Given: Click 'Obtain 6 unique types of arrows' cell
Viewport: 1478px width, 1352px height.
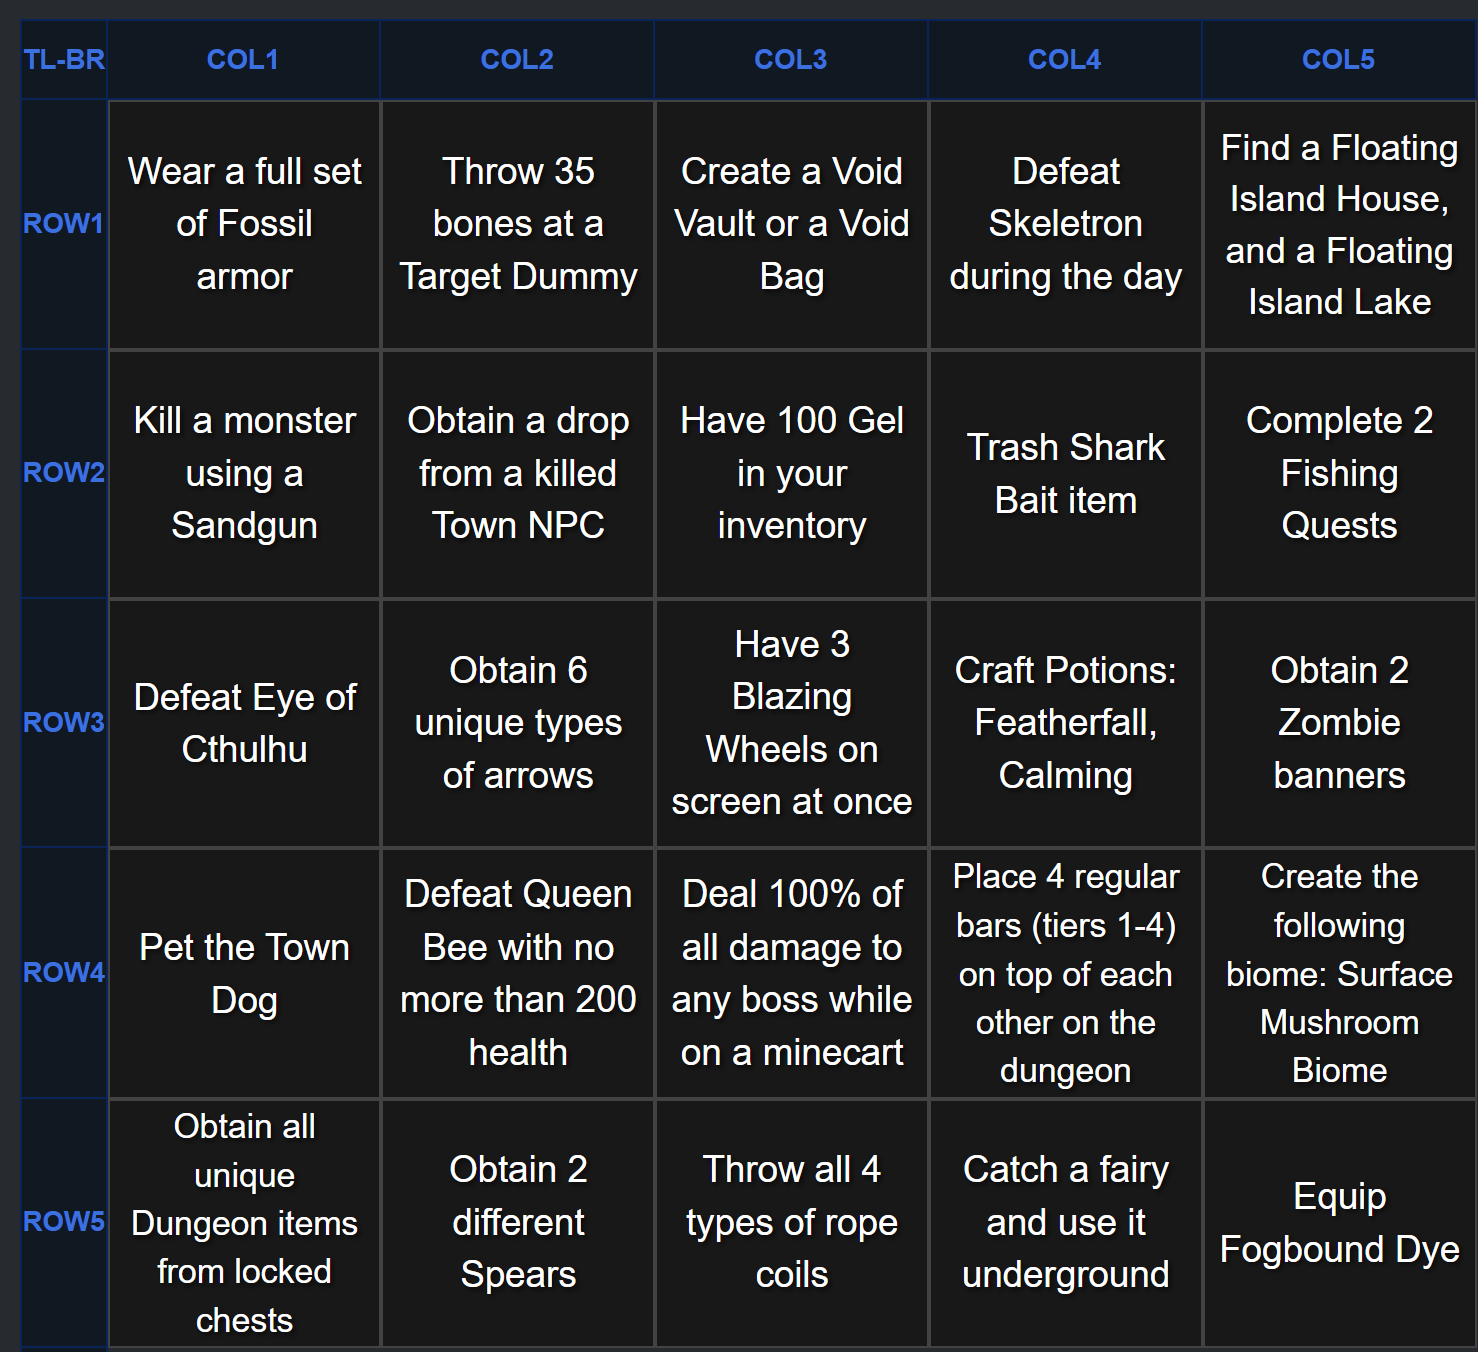Looking at the screenshot, I should click(x=518, y=723).
